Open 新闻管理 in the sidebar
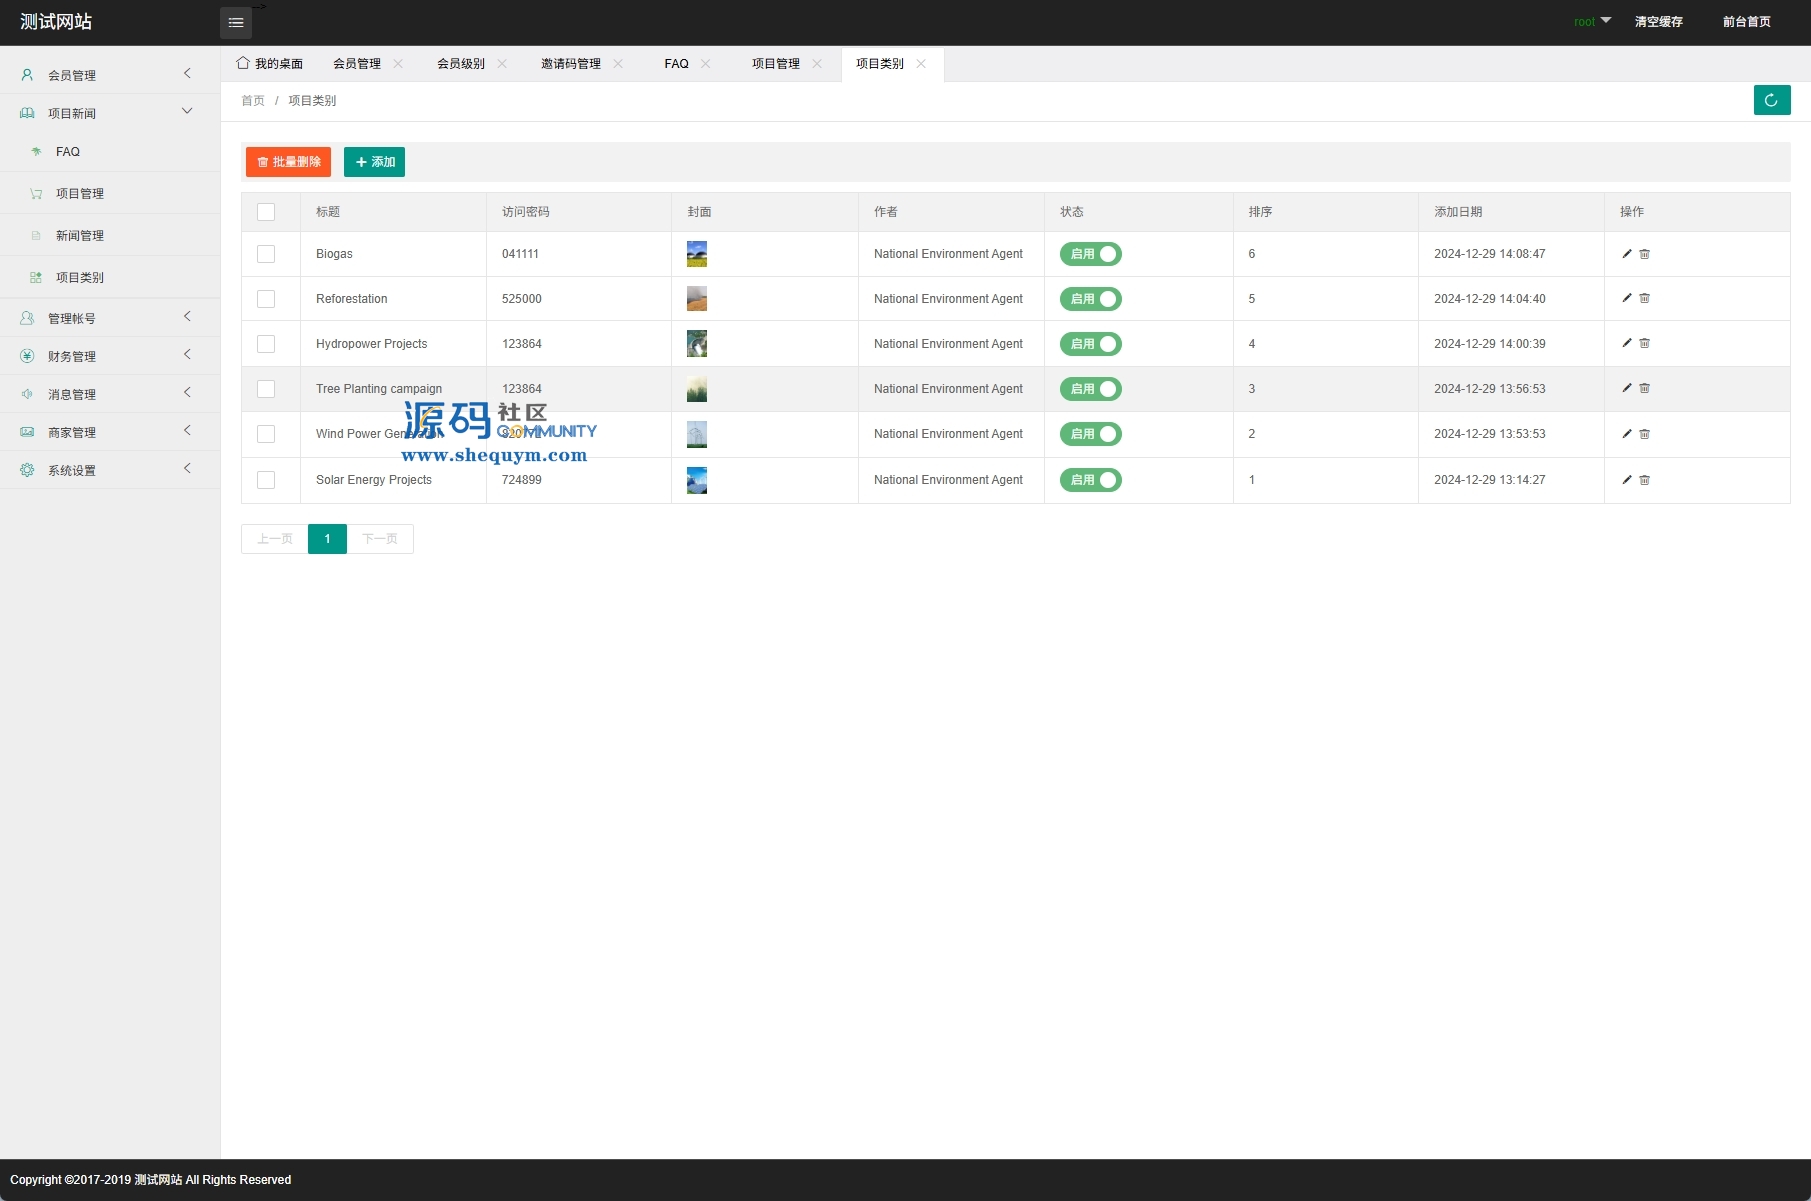 click(80, 236)
